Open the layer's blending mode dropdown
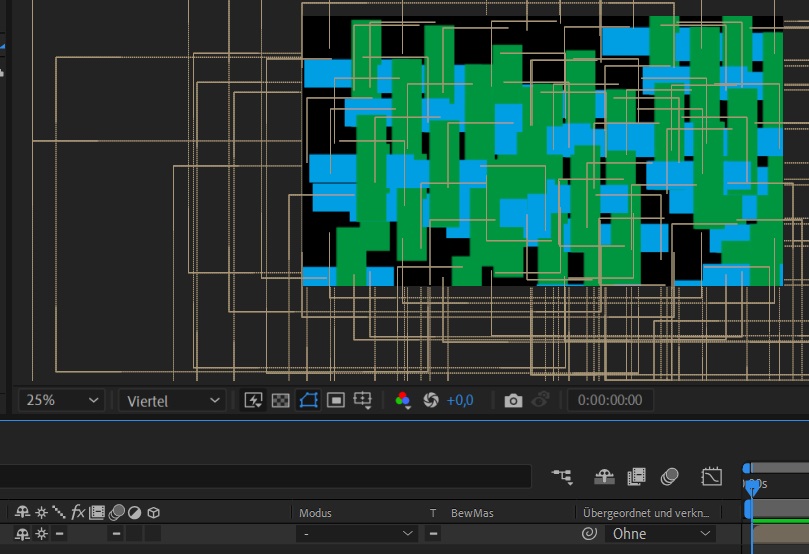The width and height of the screenshot is (809, 554). pos(357,533)
